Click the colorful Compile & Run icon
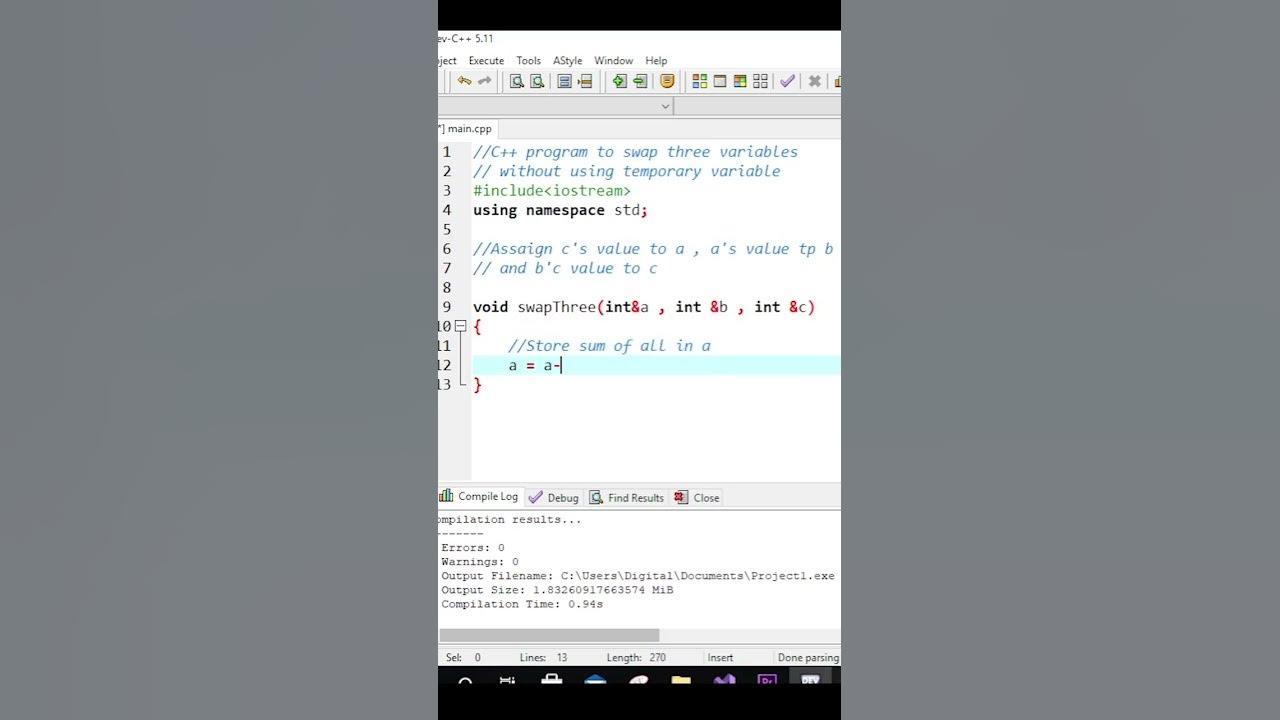 pyautogui.click(x=740, y=82)
